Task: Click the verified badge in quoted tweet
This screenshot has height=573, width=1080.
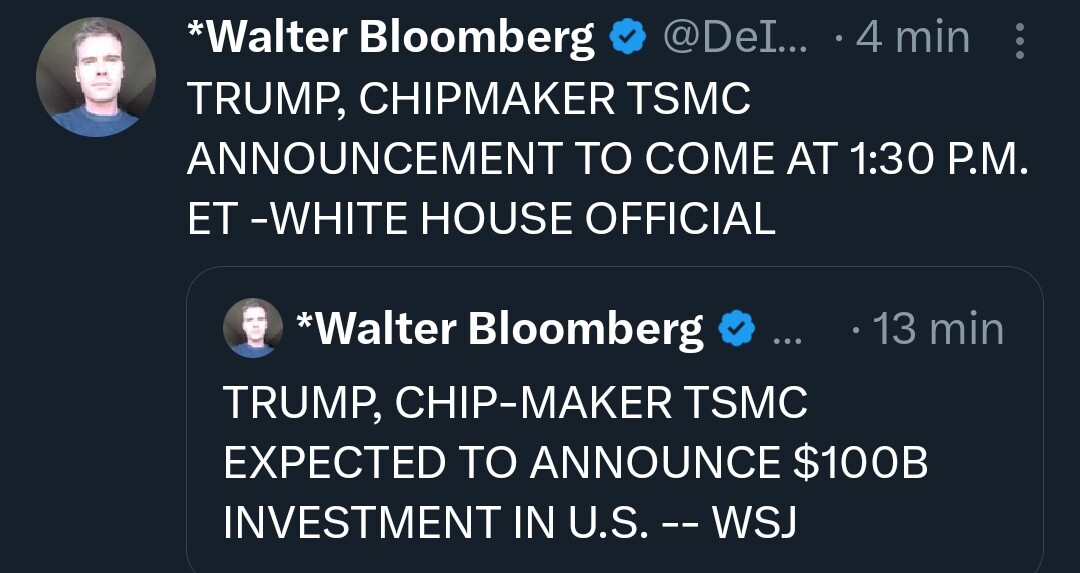Action: [x=738, y=328]
